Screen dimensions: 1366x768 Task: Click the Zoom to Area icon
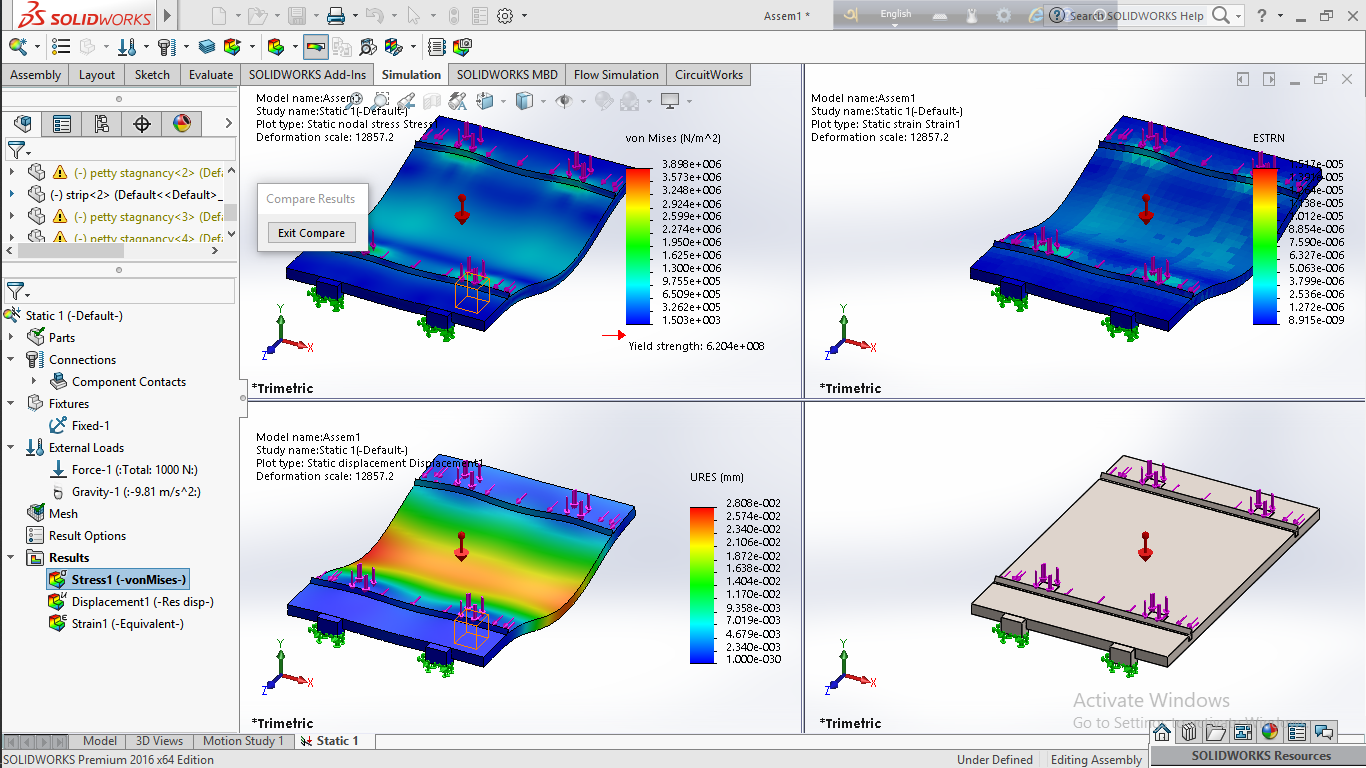click(x=380, y=100)
